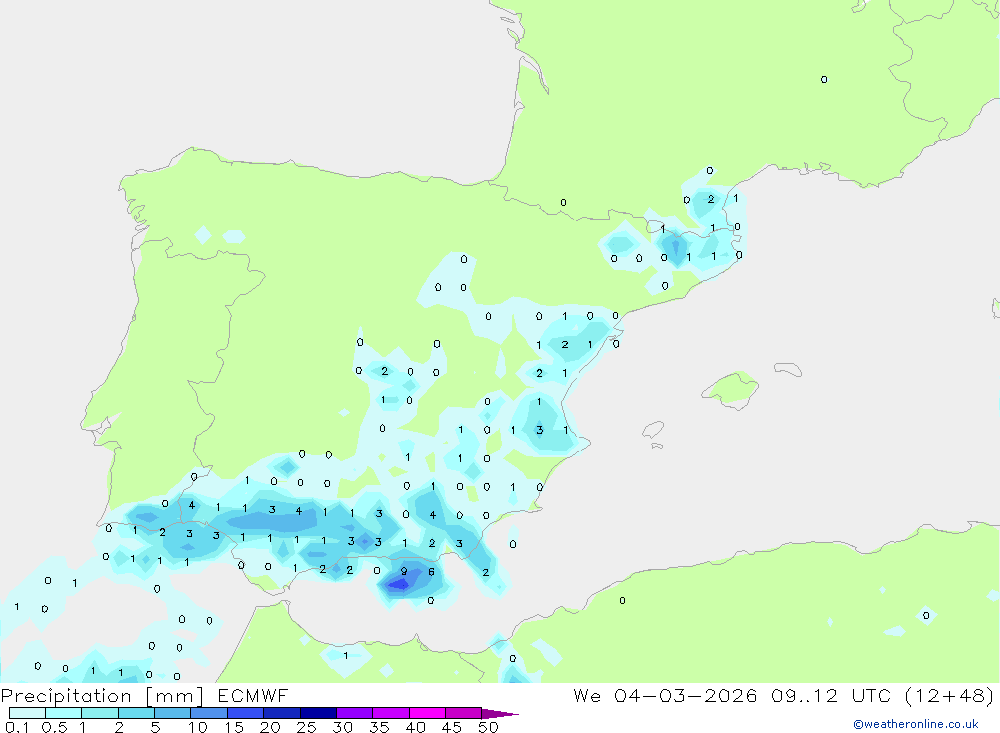Click the 1–2 mm legend color swatch
1000x733 pixels.
100,713
